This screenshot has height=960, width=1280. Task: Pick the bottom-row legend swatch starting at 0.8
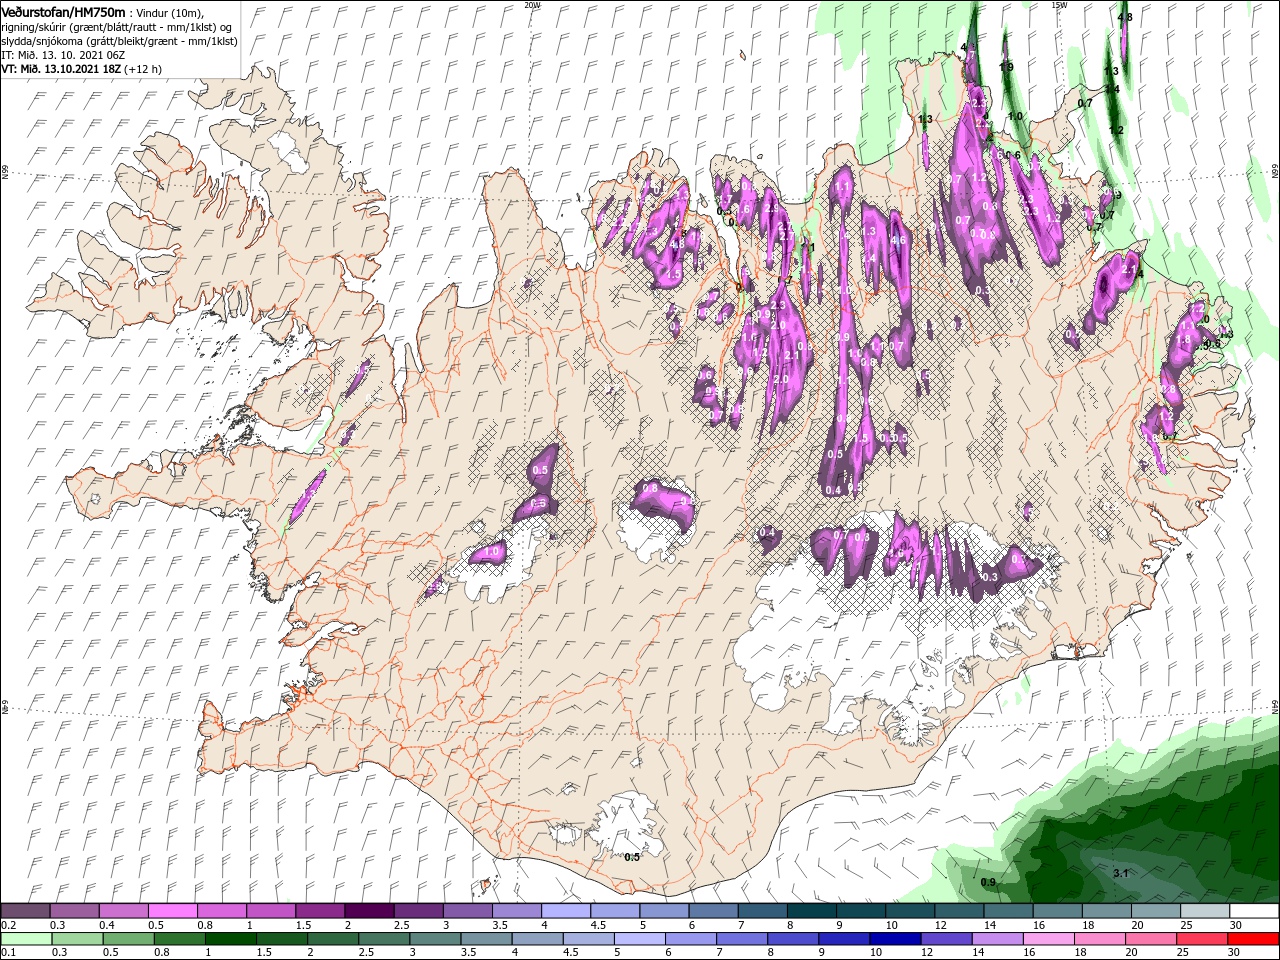click(x=179, y=939)
